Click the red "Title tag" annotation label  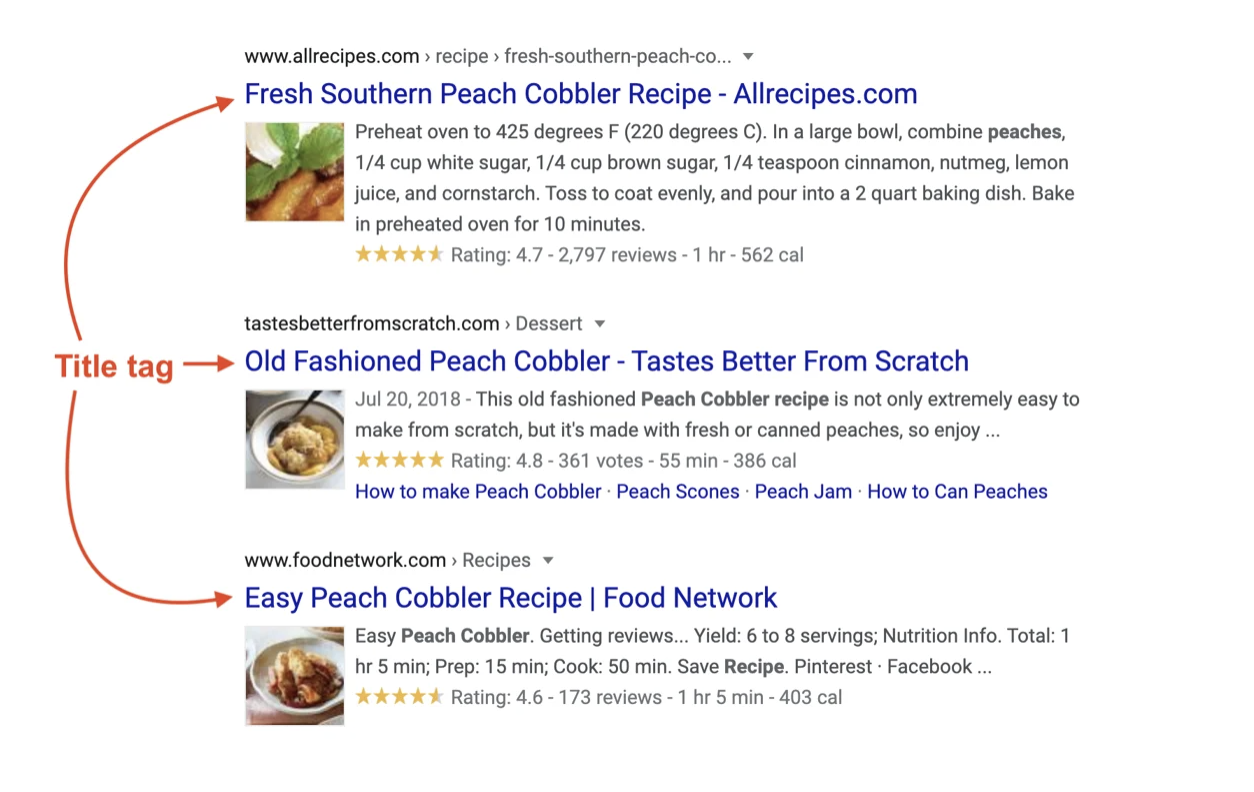point(114,366)
